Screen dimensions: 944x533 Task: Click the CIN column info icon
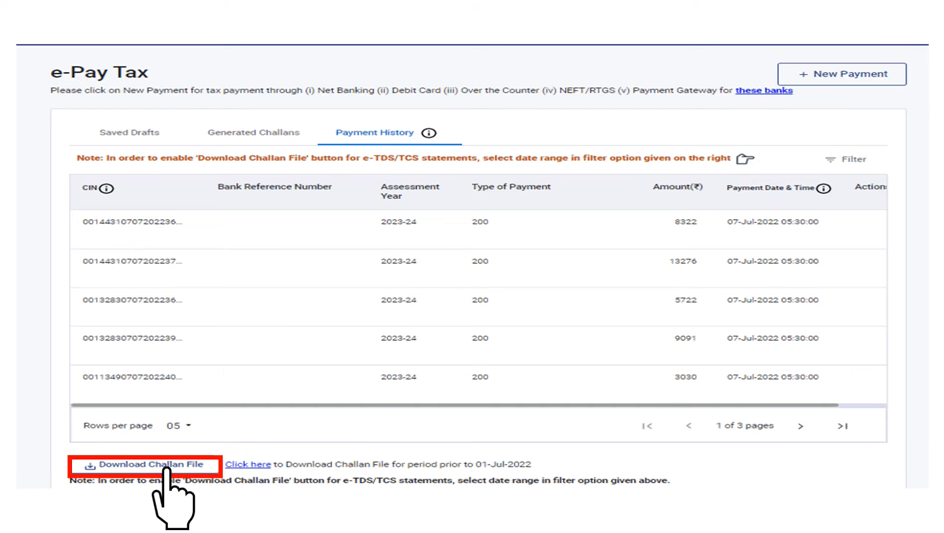(x=107, y=188)
